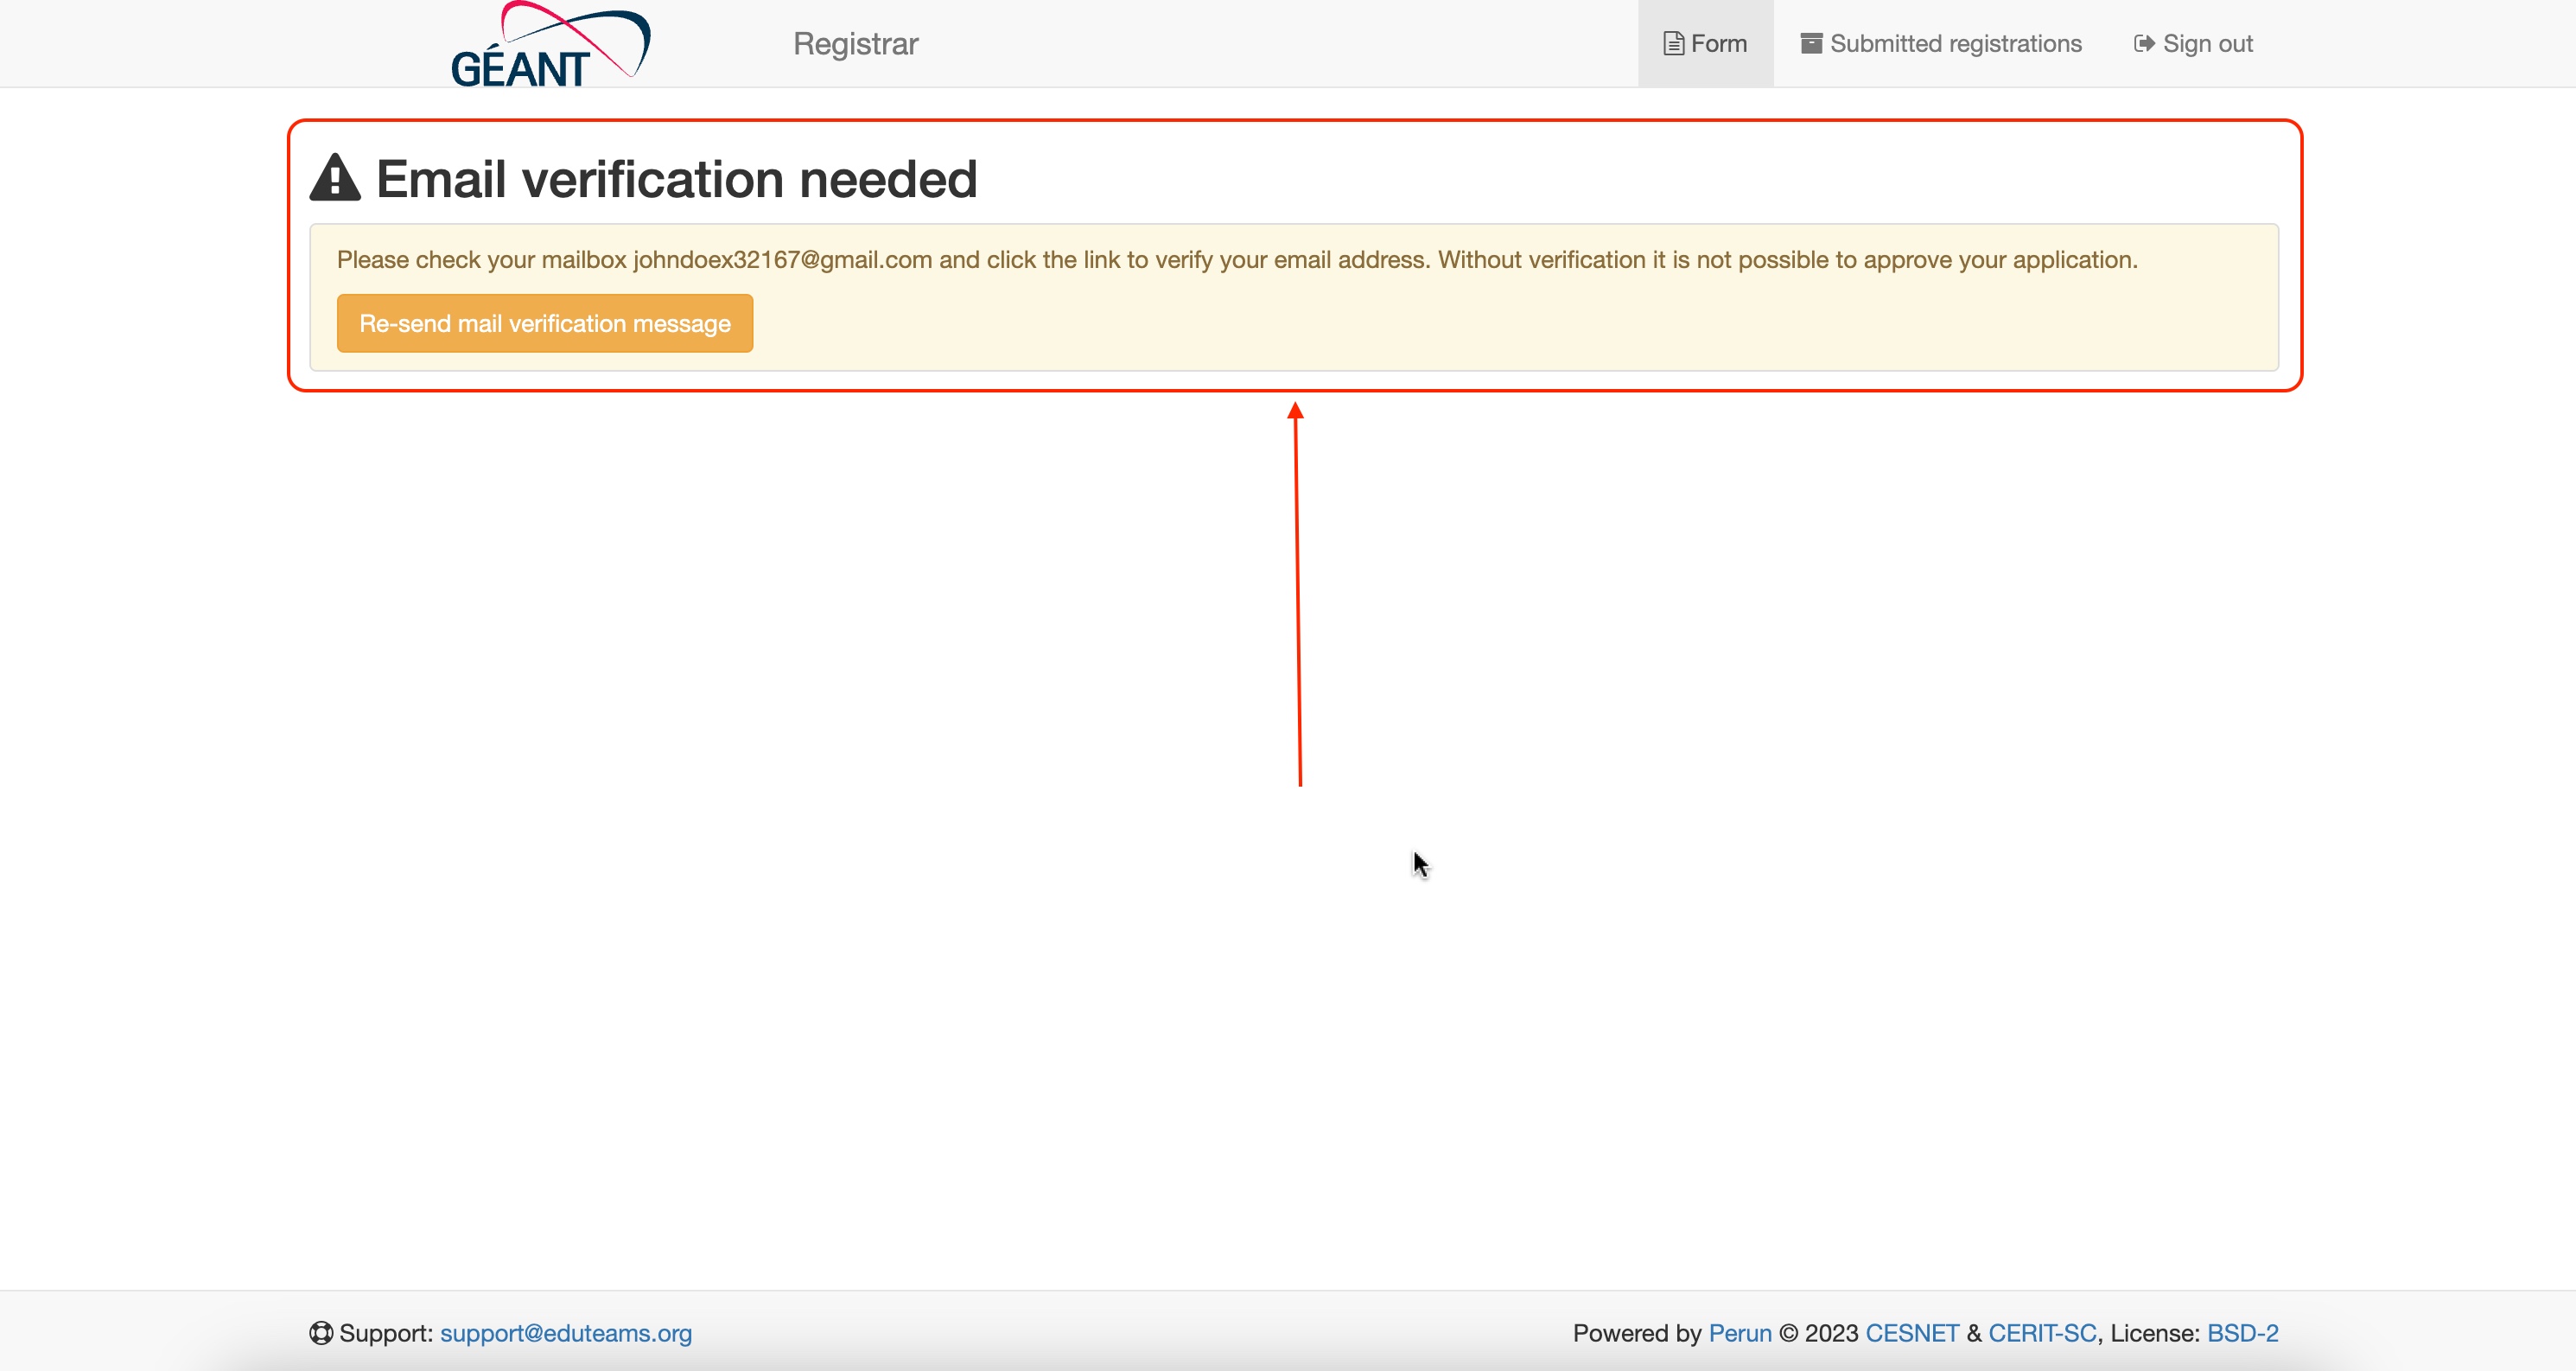Re-send mail verification message

(545, 323)
